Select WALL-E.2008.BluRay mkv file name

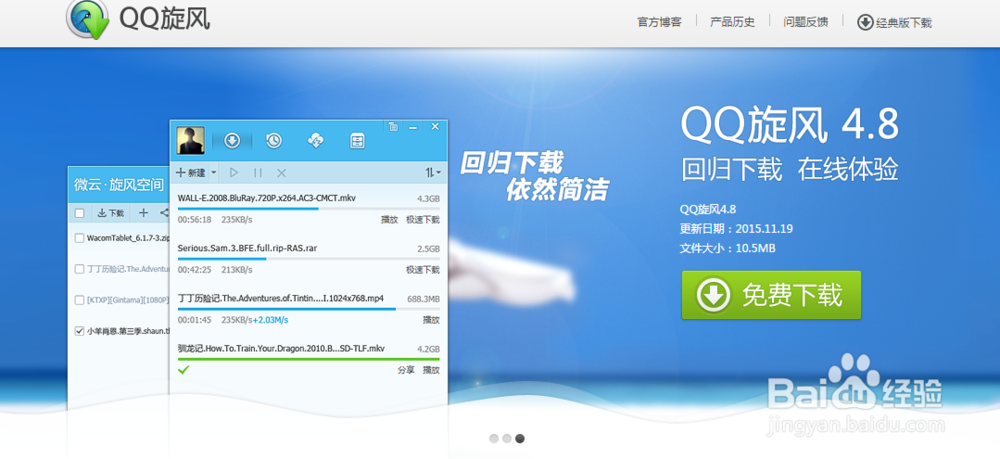tap(267, 198)
